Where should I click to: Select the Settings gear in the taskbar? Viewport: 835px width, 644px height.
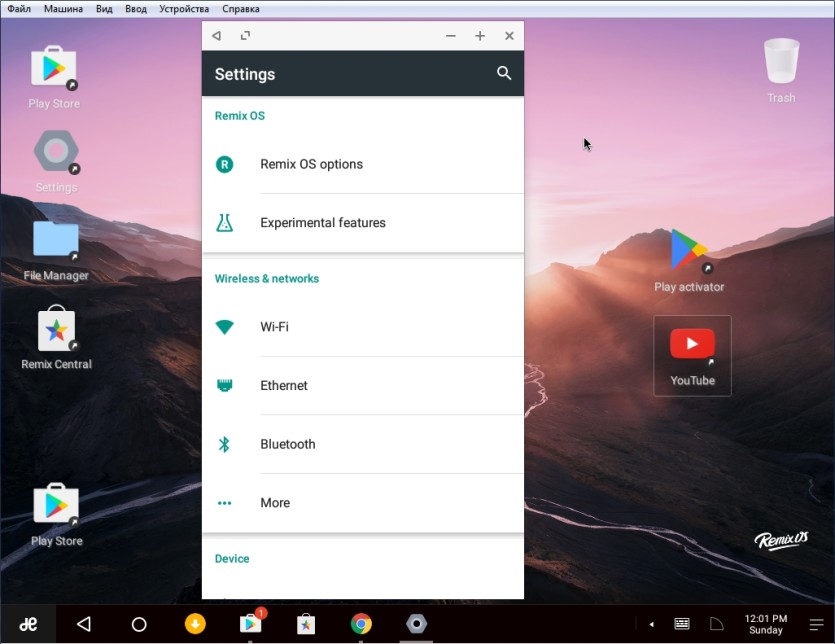click(416, 624)
